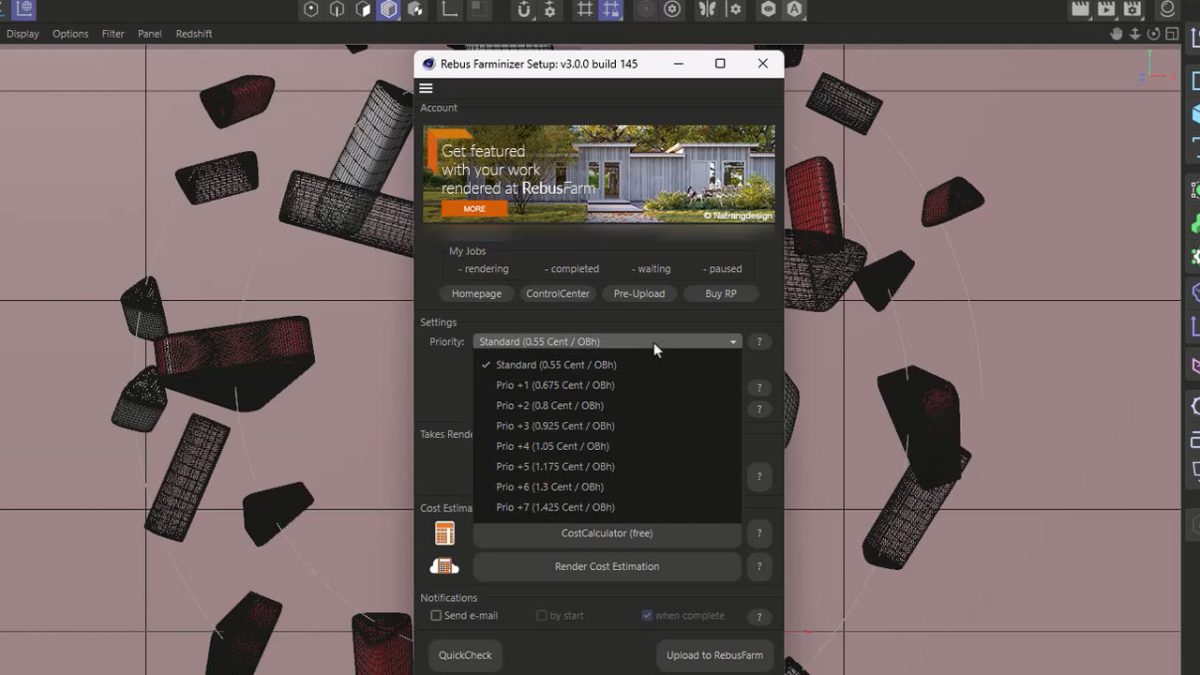
Task: Click the QuickCheck button
Action: click(465, 655)
